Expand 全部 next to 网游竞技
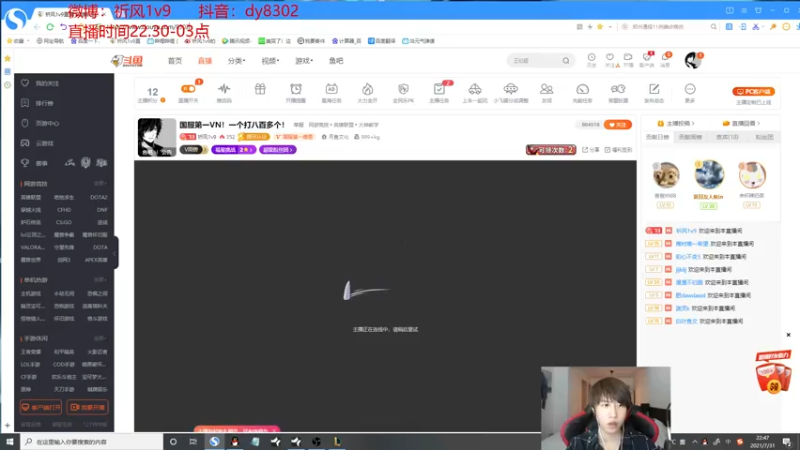Screen dimensions: 800x450 pos(100,183)
